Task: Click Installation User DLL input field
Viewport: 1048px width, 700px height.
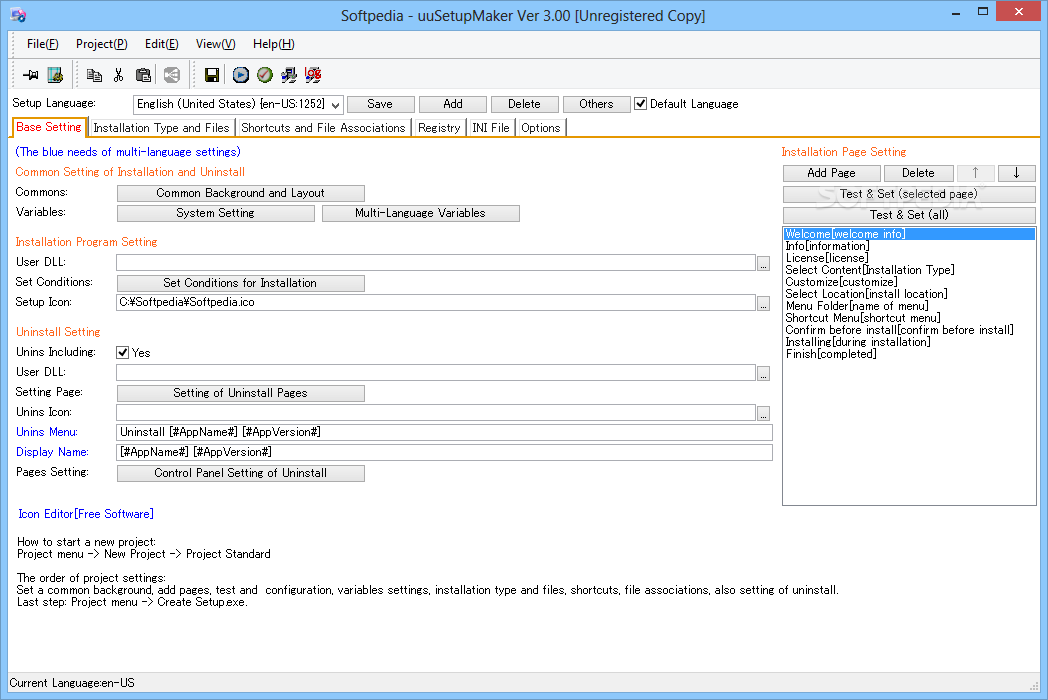Action: (x=436, y=263)
